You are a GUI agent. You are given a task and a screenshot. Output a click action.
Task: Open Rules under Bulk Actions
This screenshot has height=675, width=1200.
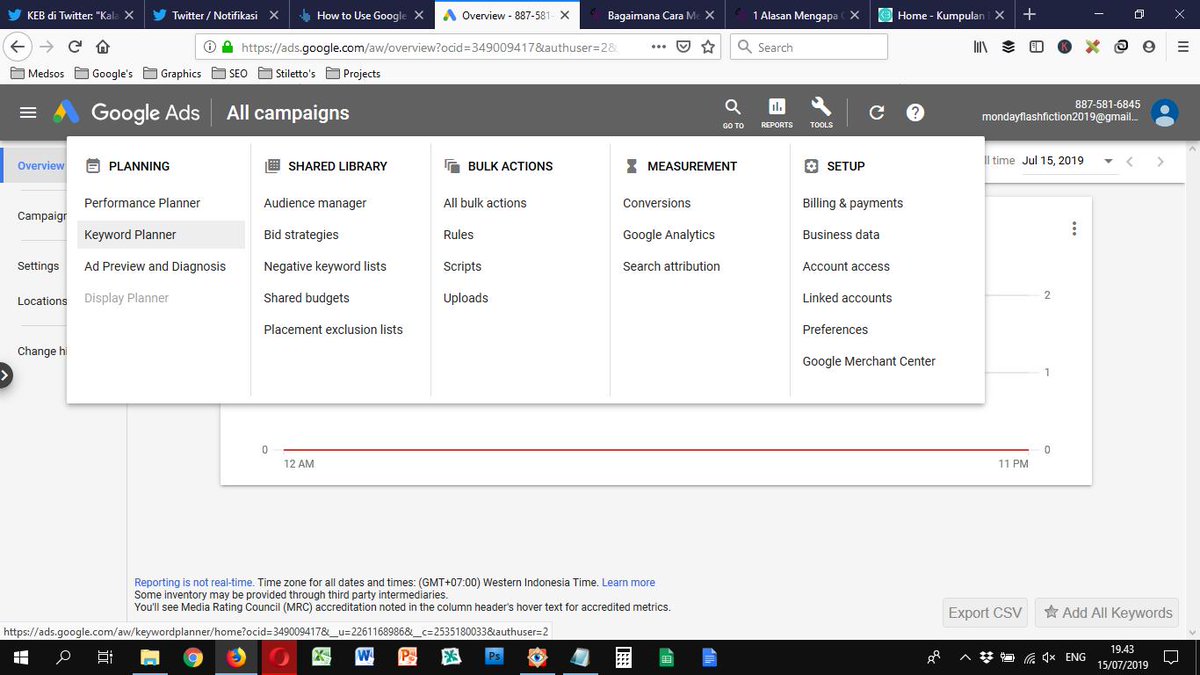tap(459, 235)
